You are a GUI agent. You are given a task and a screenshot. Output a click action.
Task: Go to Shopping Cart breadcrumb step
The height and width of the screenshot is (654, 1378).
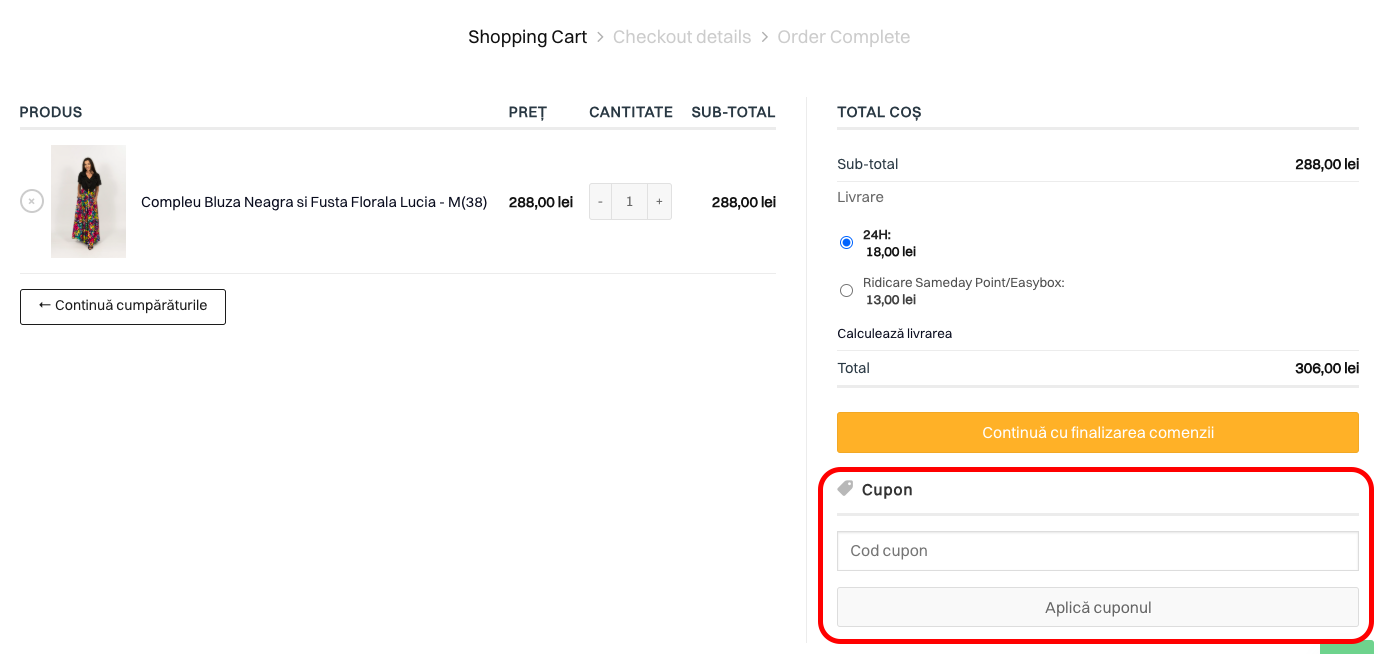(527, 37)
